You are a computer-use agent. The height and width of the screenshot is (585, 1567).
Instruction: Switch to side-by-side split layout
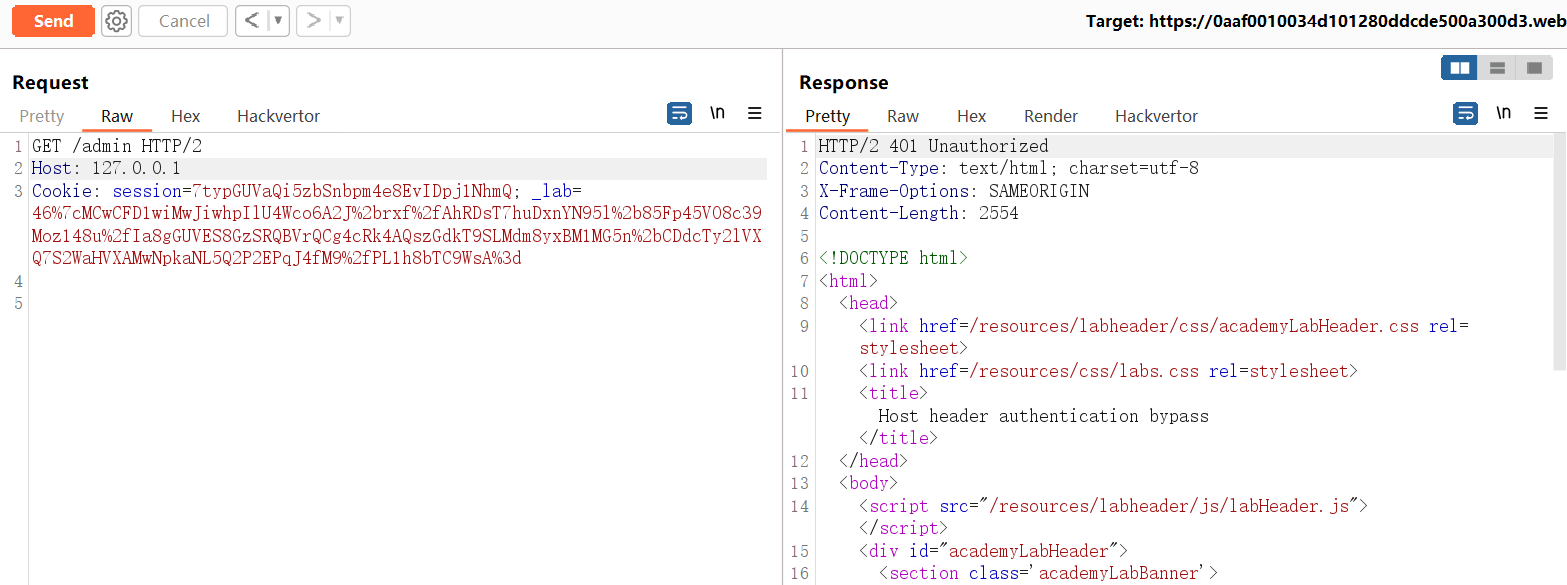(x=1460, y=68)
